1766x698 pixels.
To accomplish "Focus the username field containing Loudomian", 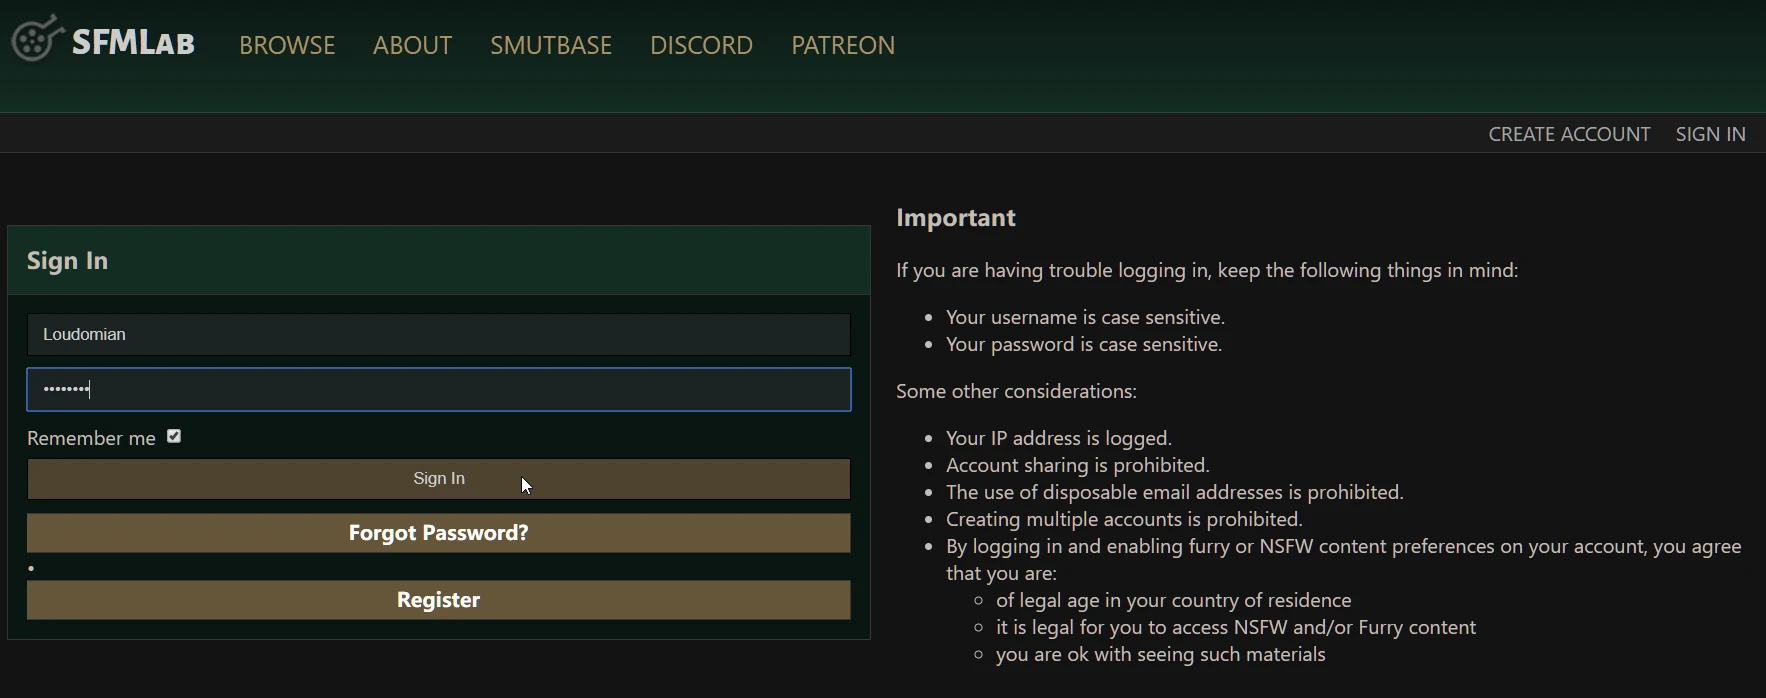I will pos(439,334).
